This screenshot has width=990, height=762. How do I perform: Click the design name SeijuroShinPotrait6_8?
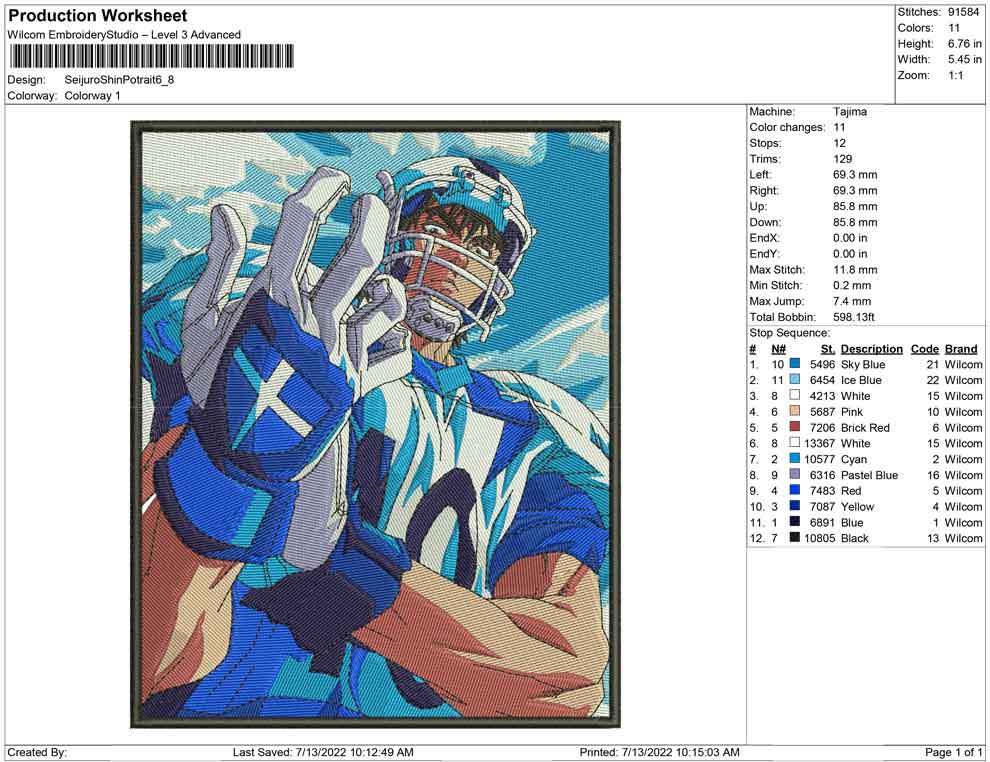[119, 80]
